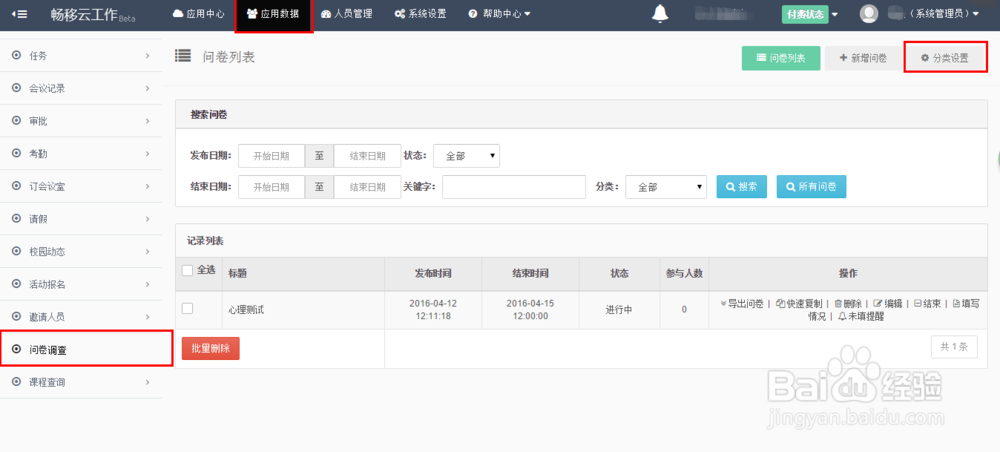
Task: Expand the 会议记录 sidebar chevron
Action: [x=147, y=89]
